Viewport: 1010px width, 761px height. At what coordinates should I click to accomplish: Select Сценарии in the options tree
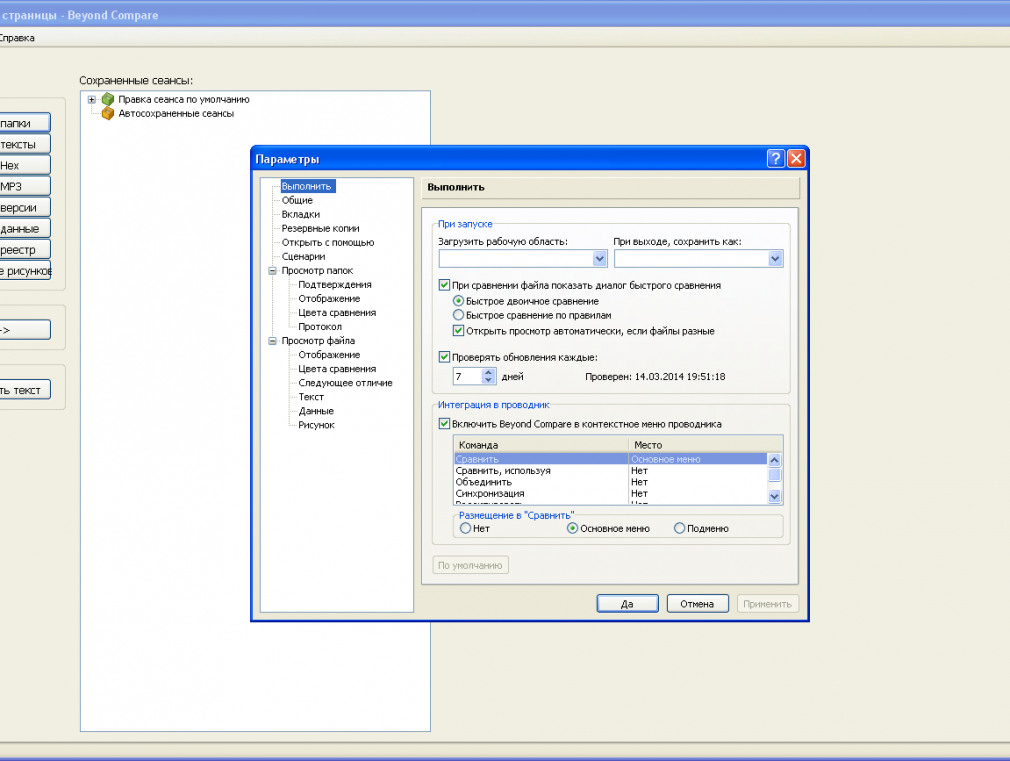[303, 256]
